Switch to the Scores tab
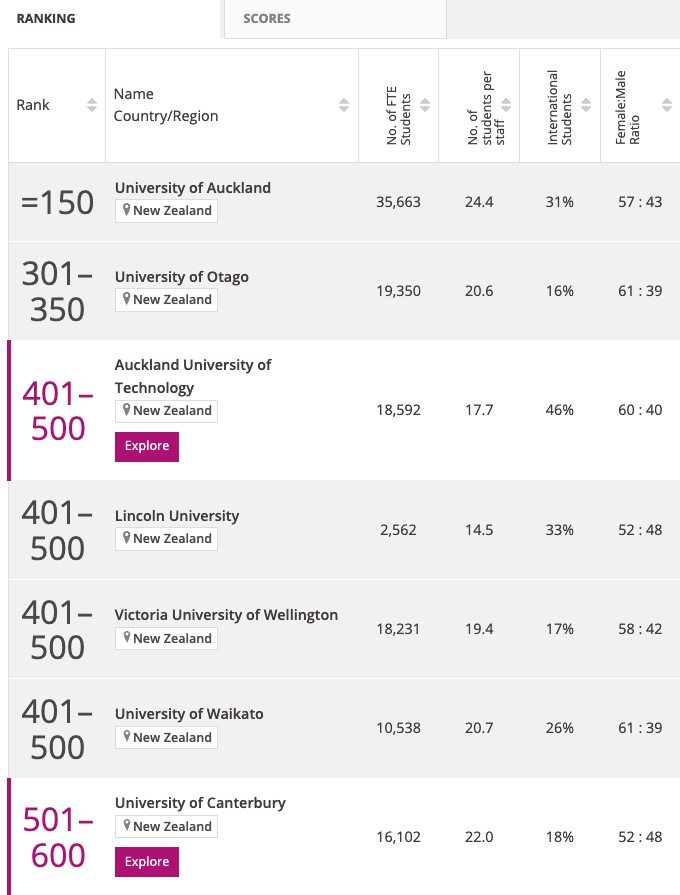 tap(267, 18)
